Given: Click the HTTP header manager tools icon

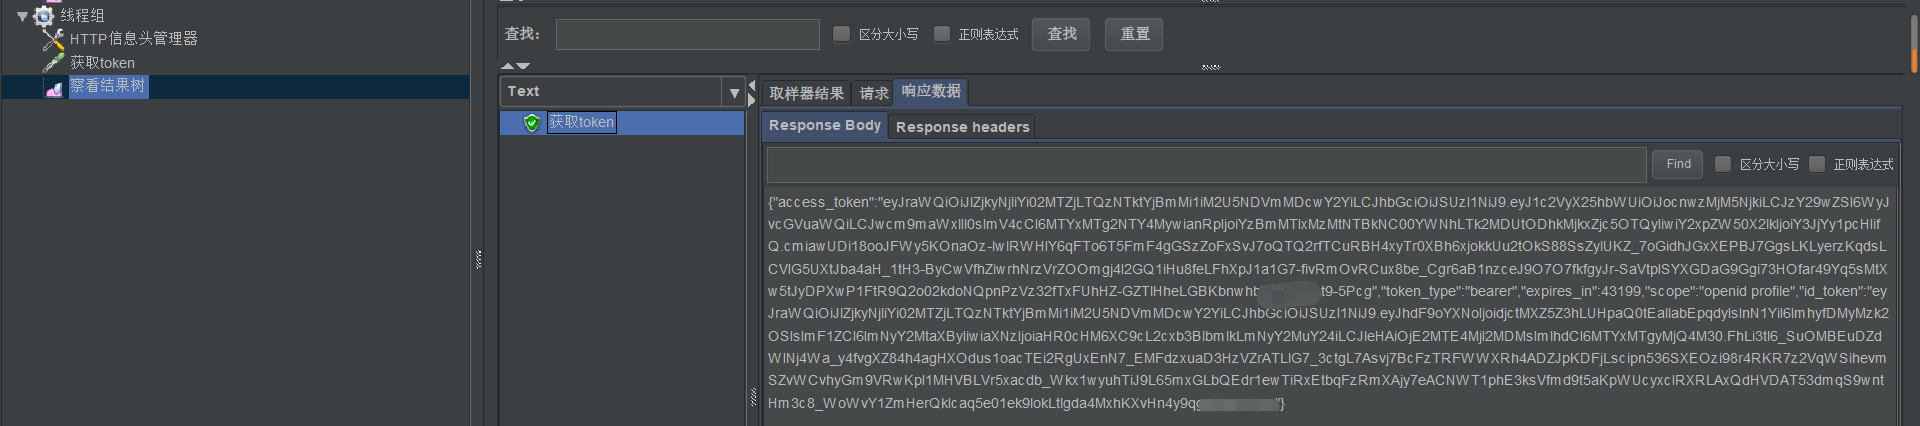Looking at the screenshot, I should [53, 39].
